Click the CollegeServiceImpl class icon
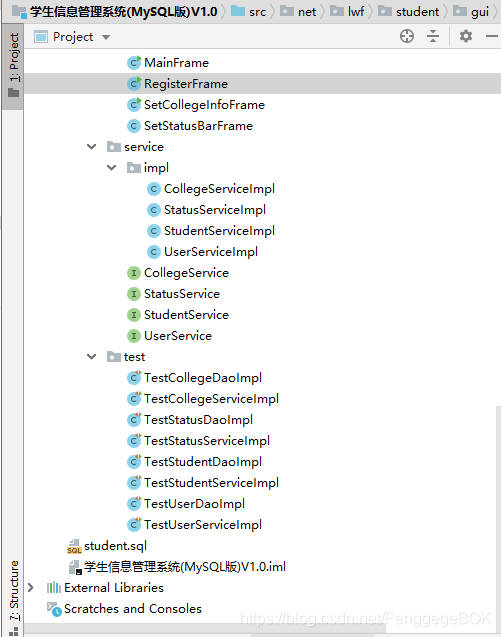The height and width of the screenshot is (637, 501). [x=154, y=189]
